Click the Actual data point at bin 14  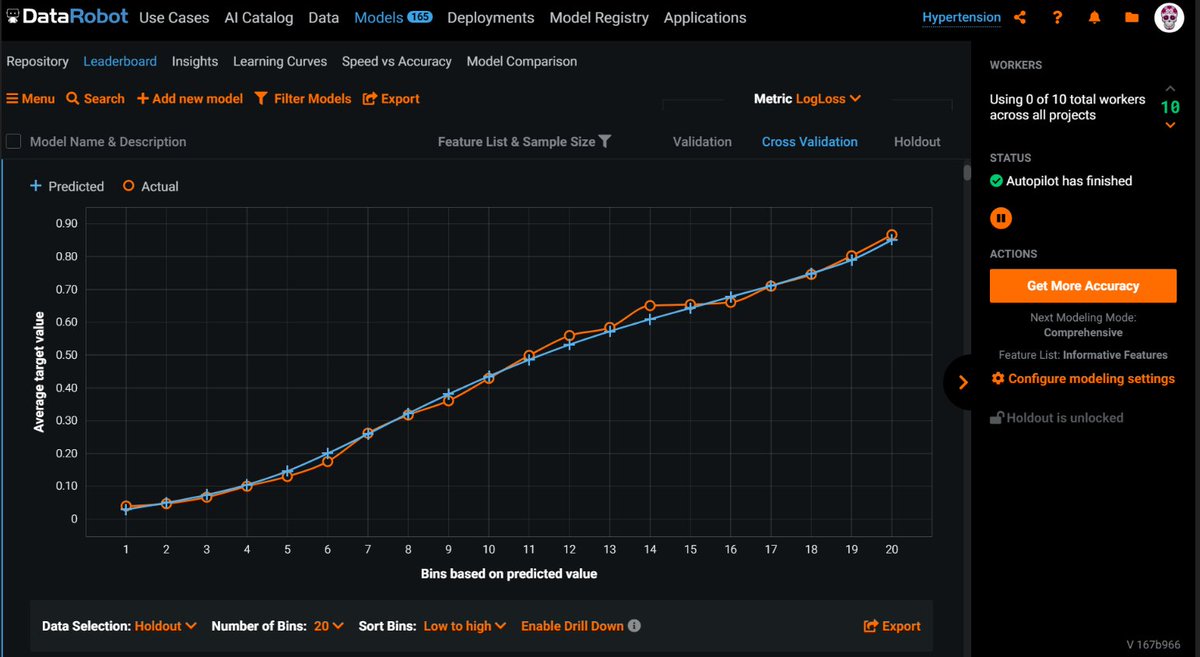pos(650,305)
